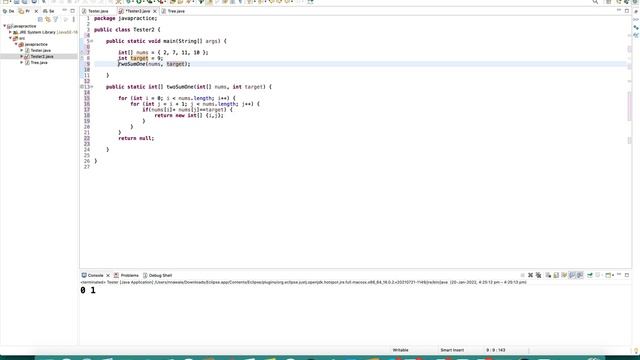Click Remove Launch icon in Console toolbar
The width and height of the screenshot is (640, 360).
[530, 276]
